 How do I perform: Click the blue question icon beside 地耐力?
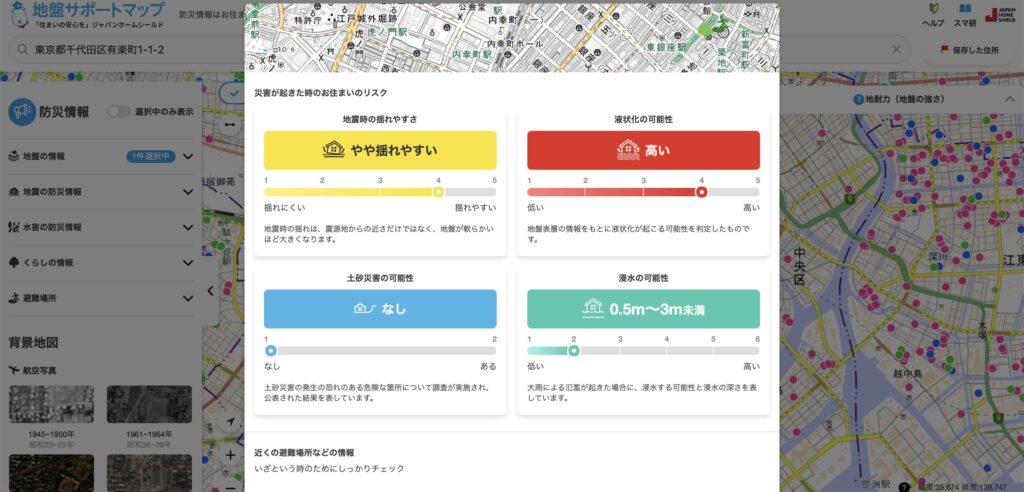(858, 100)
